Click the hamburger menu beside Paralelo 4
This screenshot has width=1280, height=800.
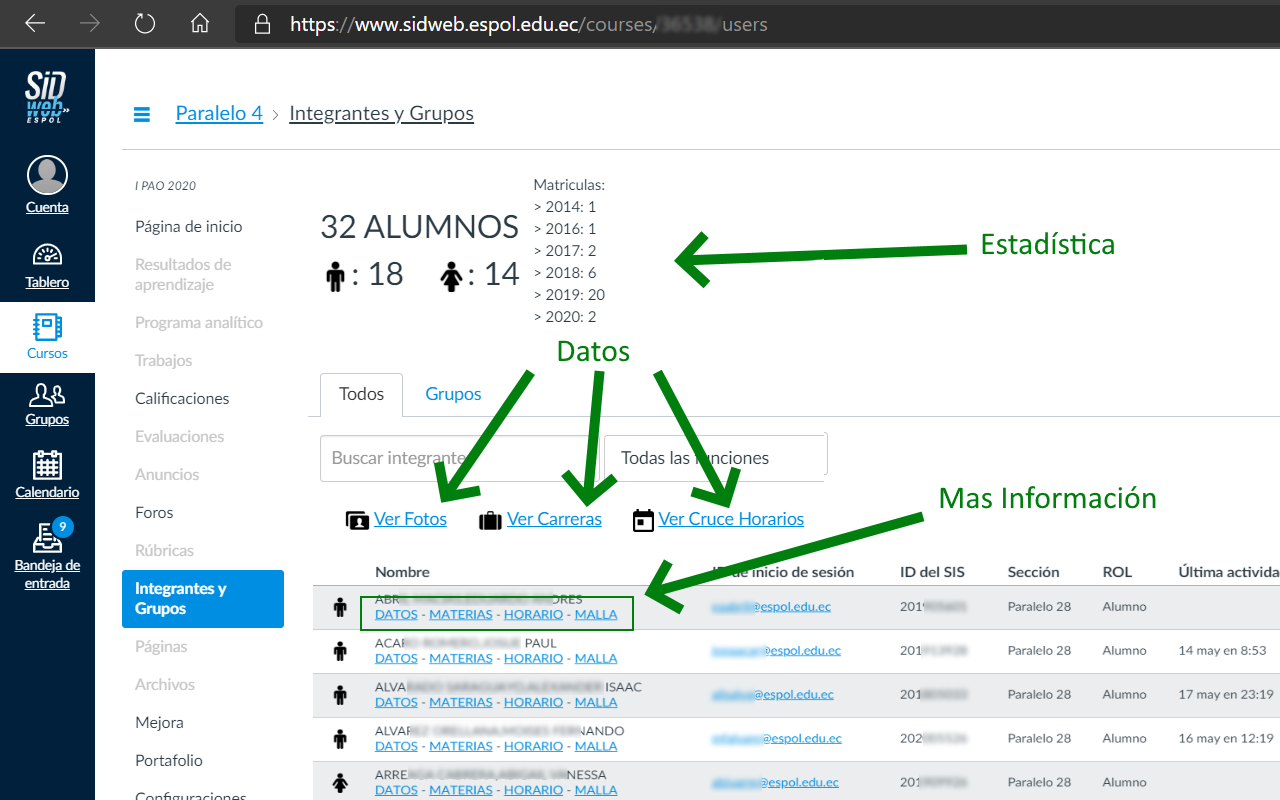(x=141, y=114)
